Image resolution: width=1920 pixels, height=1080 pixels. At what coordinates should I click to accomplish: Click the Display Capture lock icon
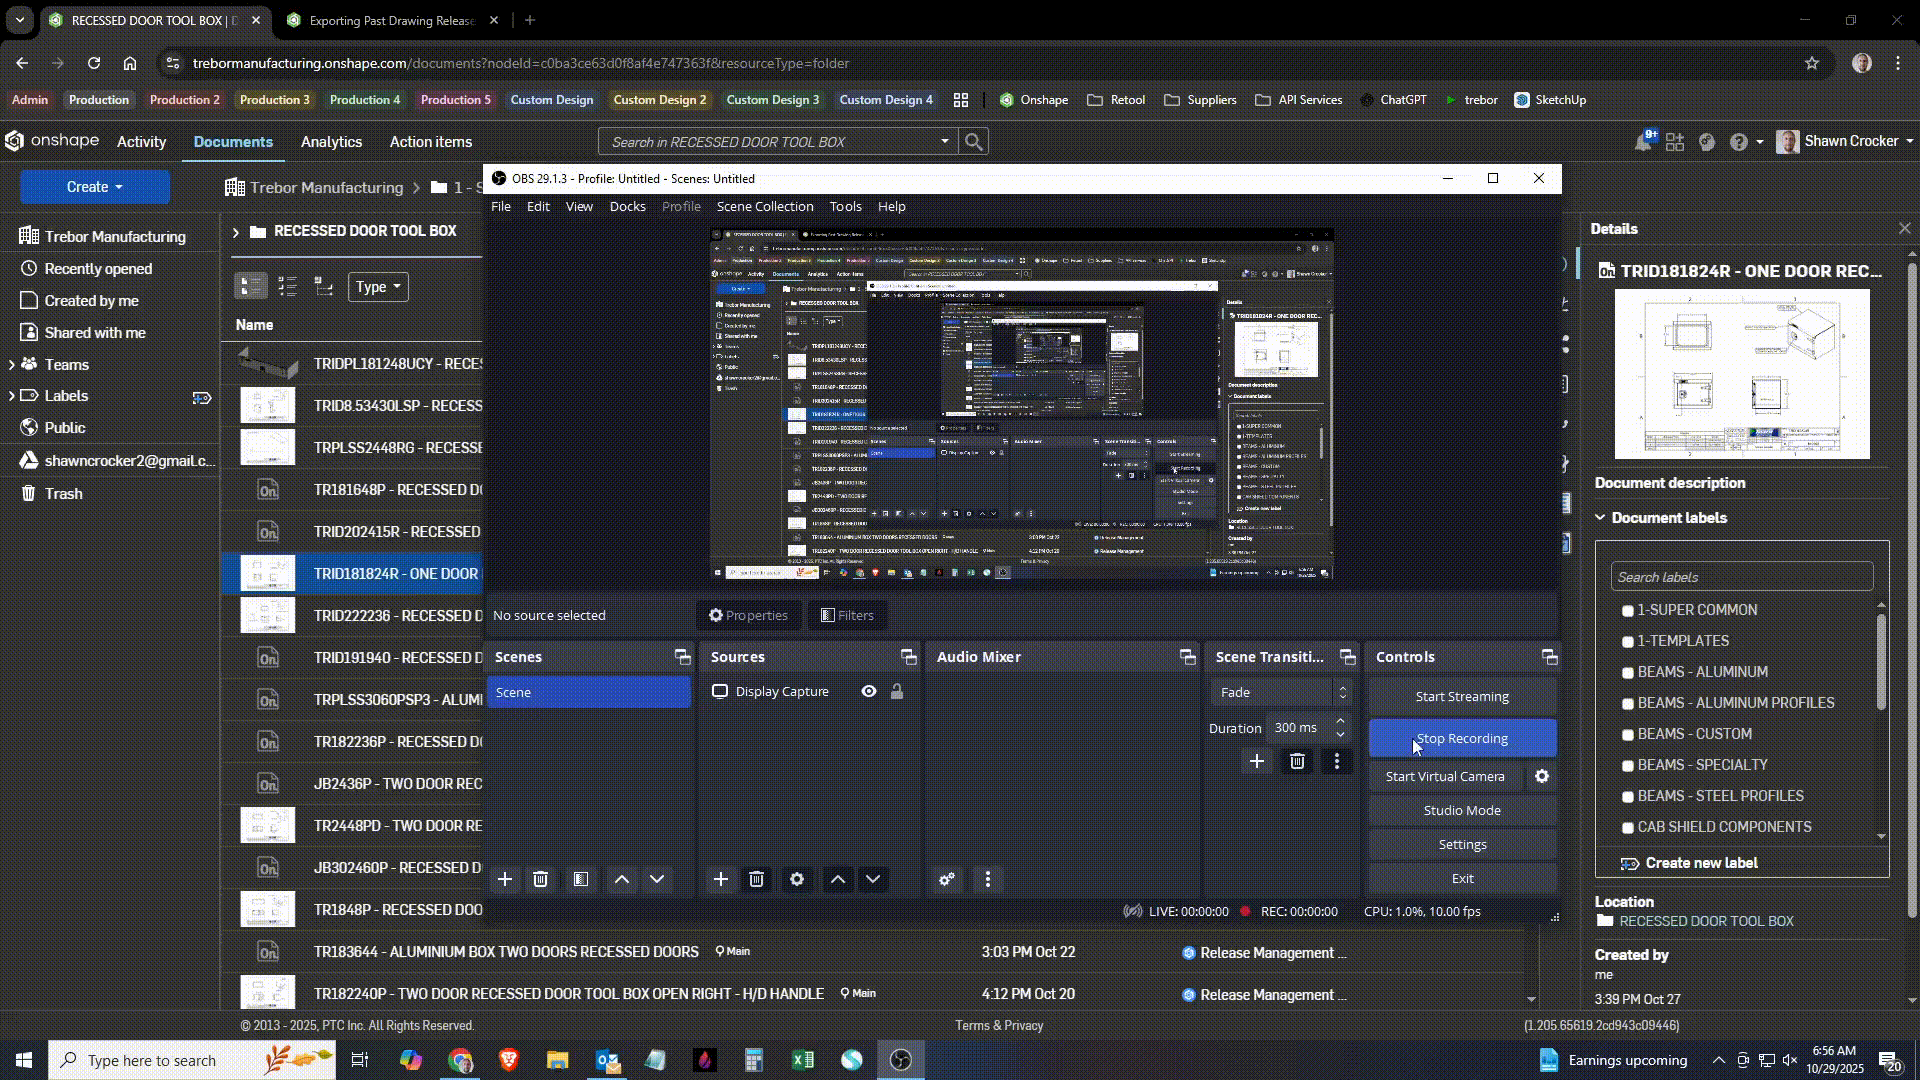tap(897, 692)
